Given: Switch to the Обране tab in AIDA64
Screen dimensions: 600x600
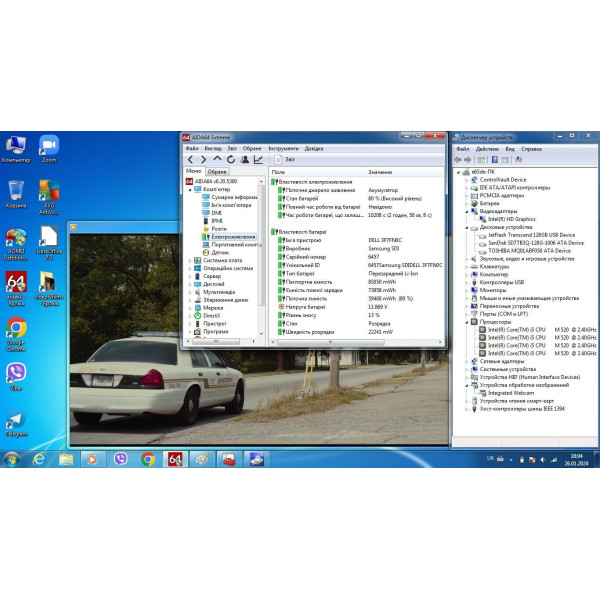Looking at the screenshot, I should (x=217, y=172).
